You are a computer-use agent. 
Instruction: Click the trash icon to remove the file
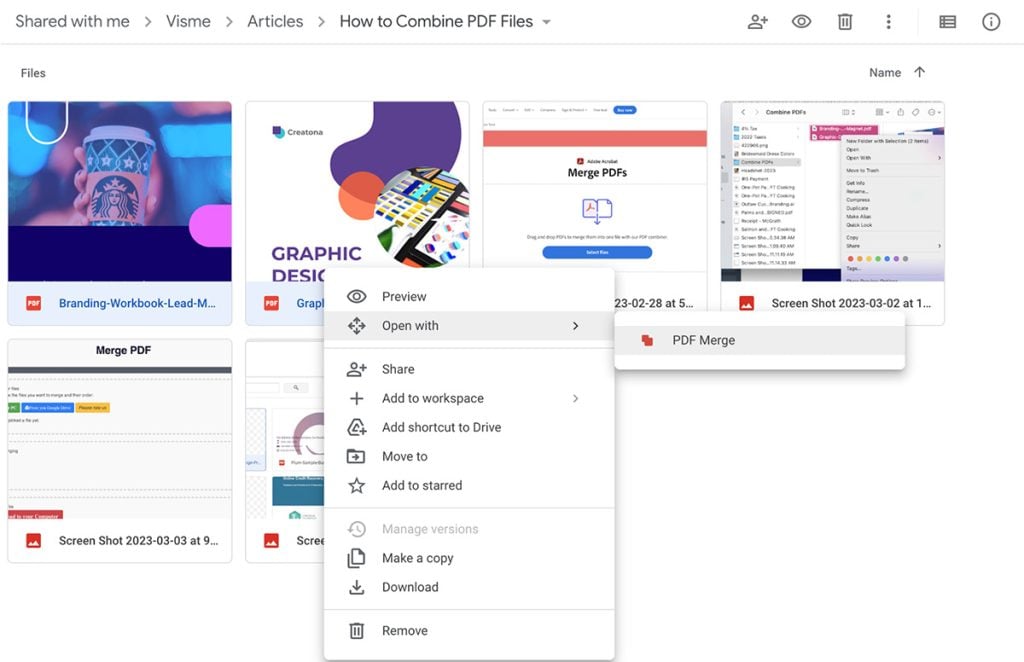click(845, 21)
